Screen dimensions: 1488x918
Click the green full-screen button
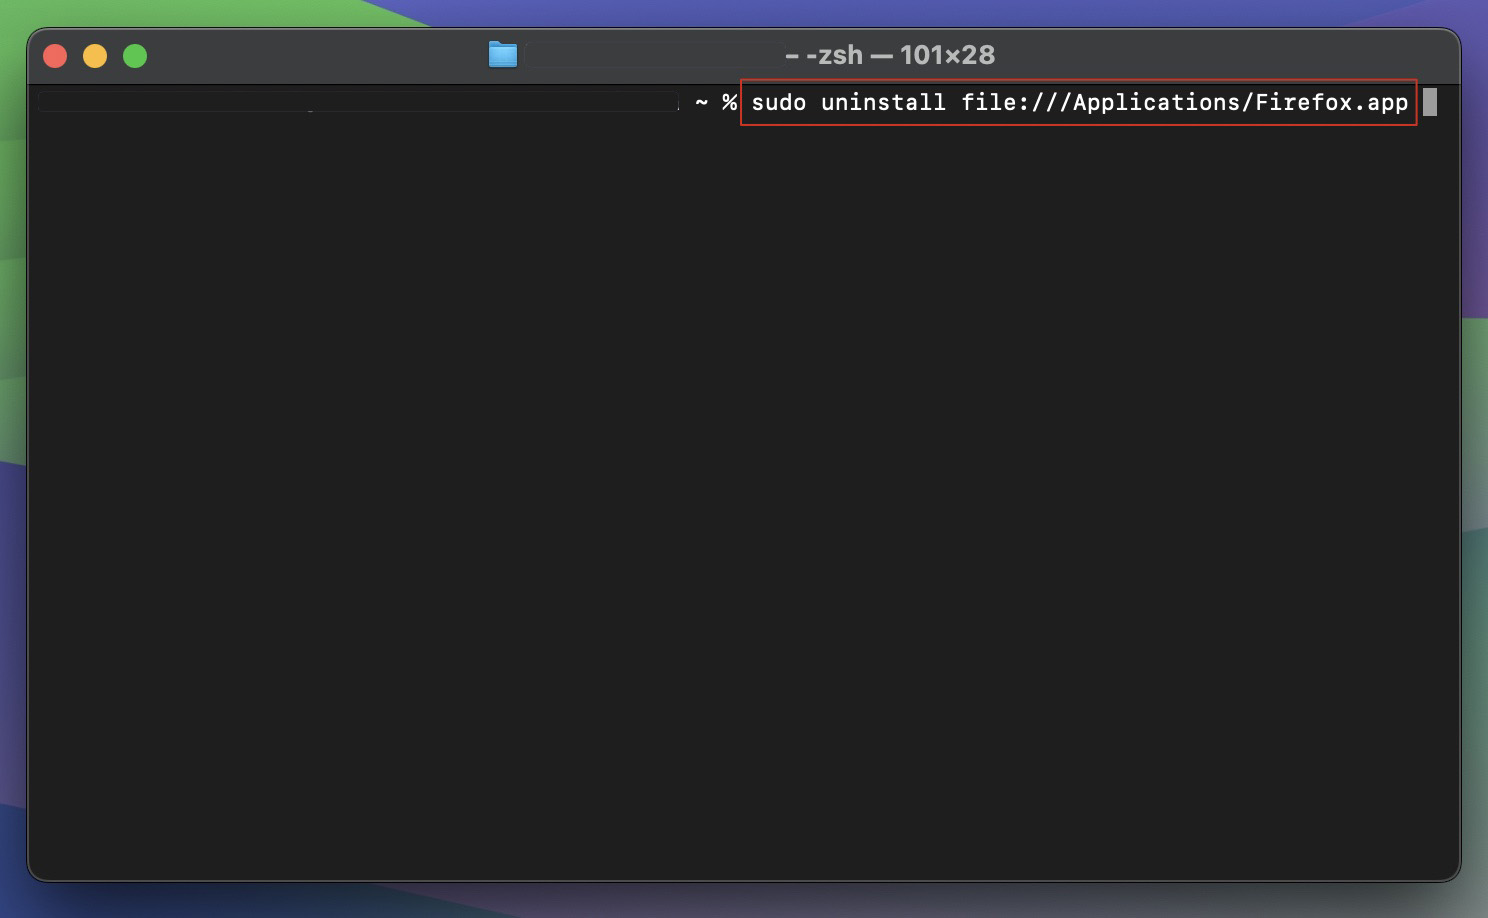pyautogui.click(x=134, y=55)
